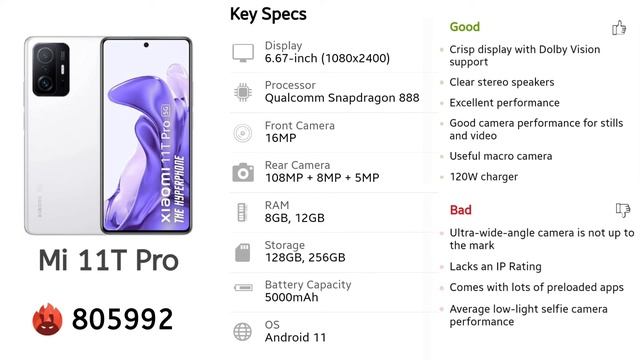
Task: Click the Key Specs heading
Action: pyautogui.click(x=268, y=14)
